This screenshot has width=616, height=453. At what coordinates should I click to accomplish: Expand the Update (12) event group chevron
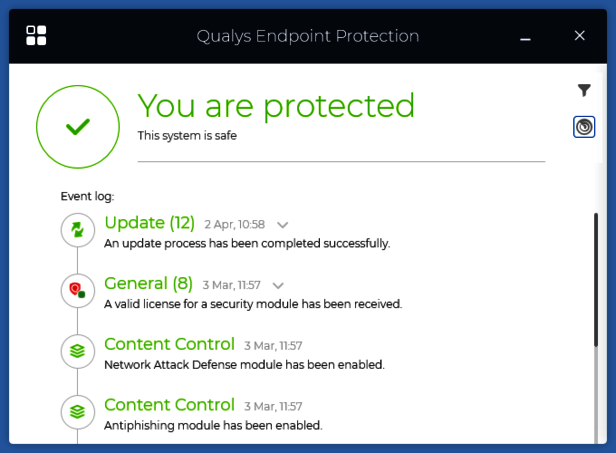(x=282, y=225)
